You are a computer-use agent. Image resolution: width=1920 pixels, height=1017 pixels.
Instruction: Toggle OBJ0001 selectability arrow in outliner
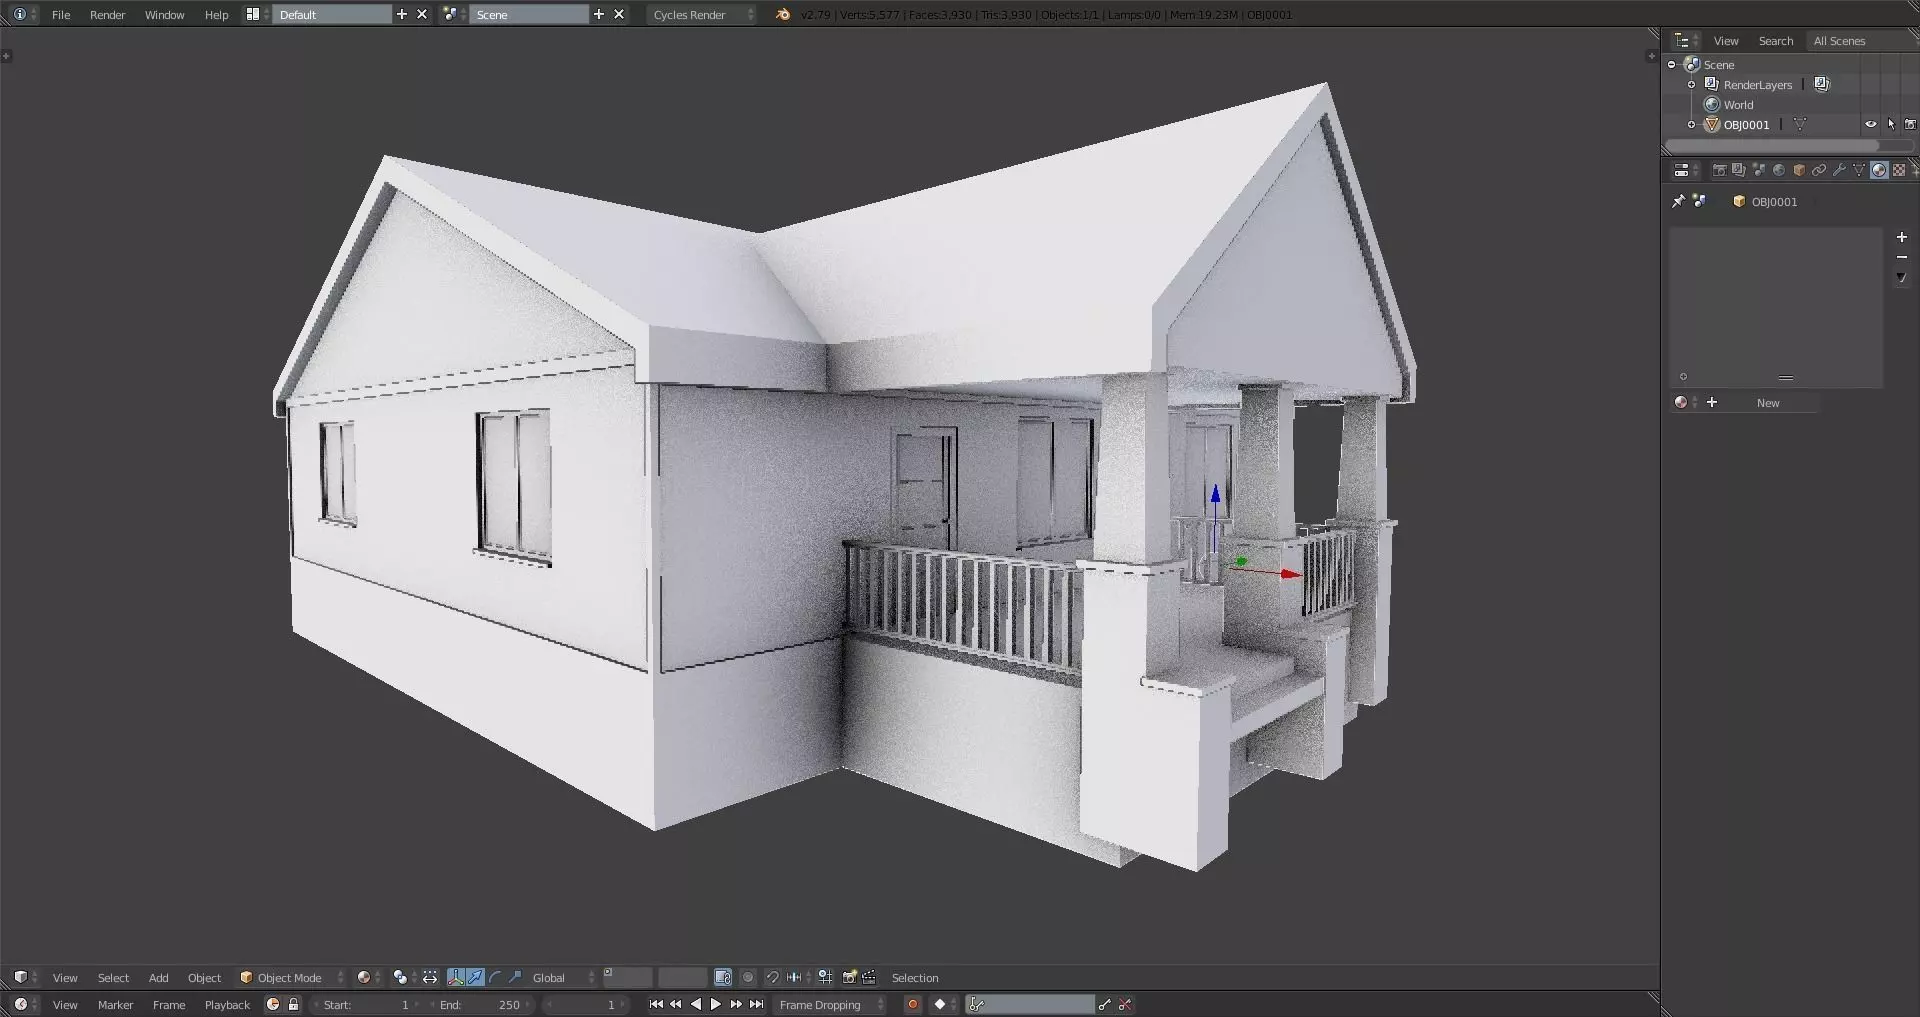[x=1890, y=124]
